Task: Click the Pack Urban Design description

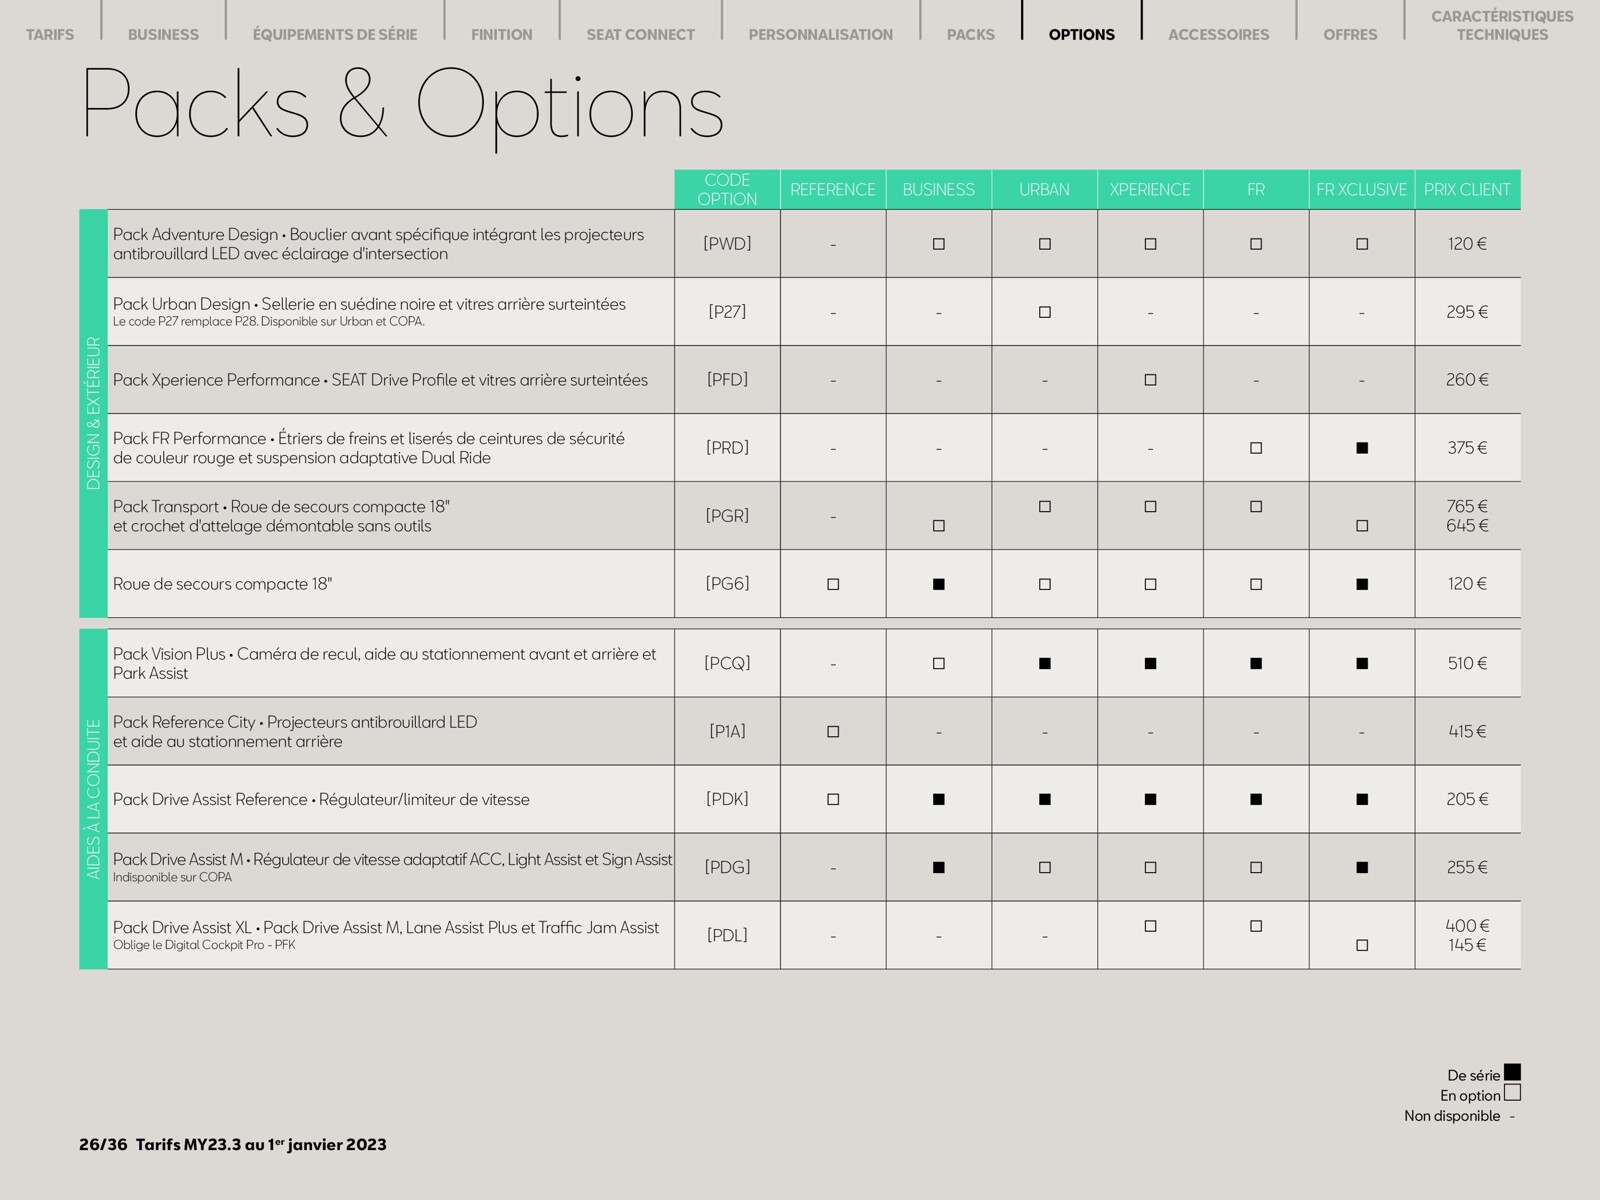Action: tap(369, 311)
